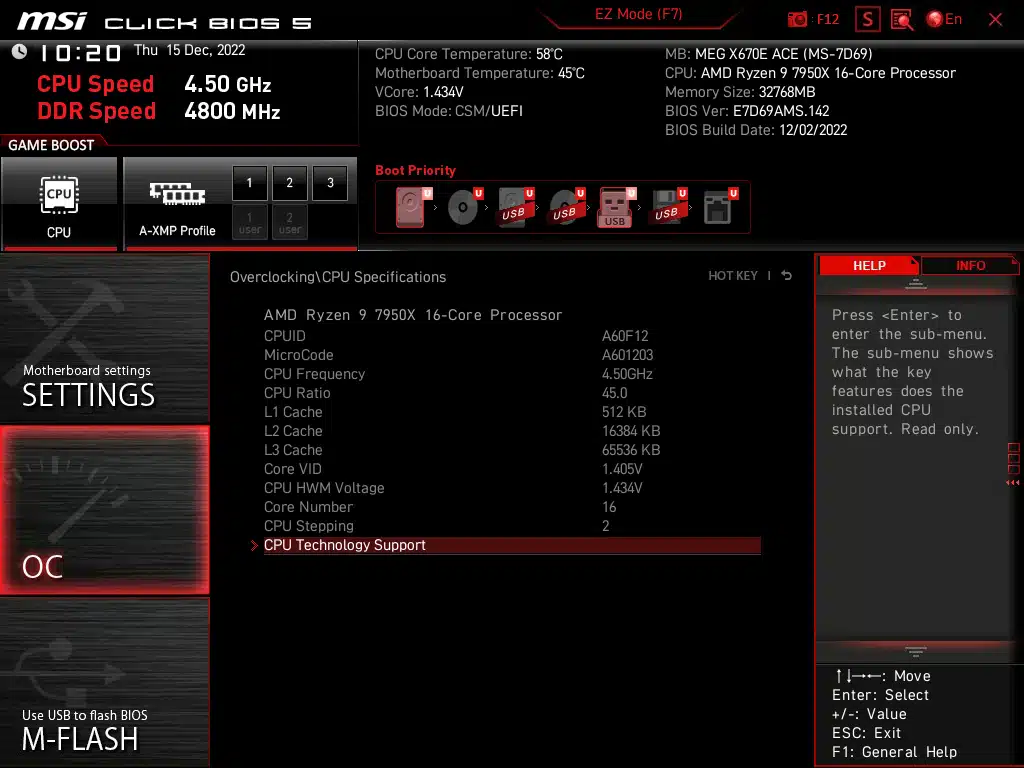Click the date Thu 15 Dec, 2022
The height and width of the screenshot is (768, 1024).
[x=189, y=50]
